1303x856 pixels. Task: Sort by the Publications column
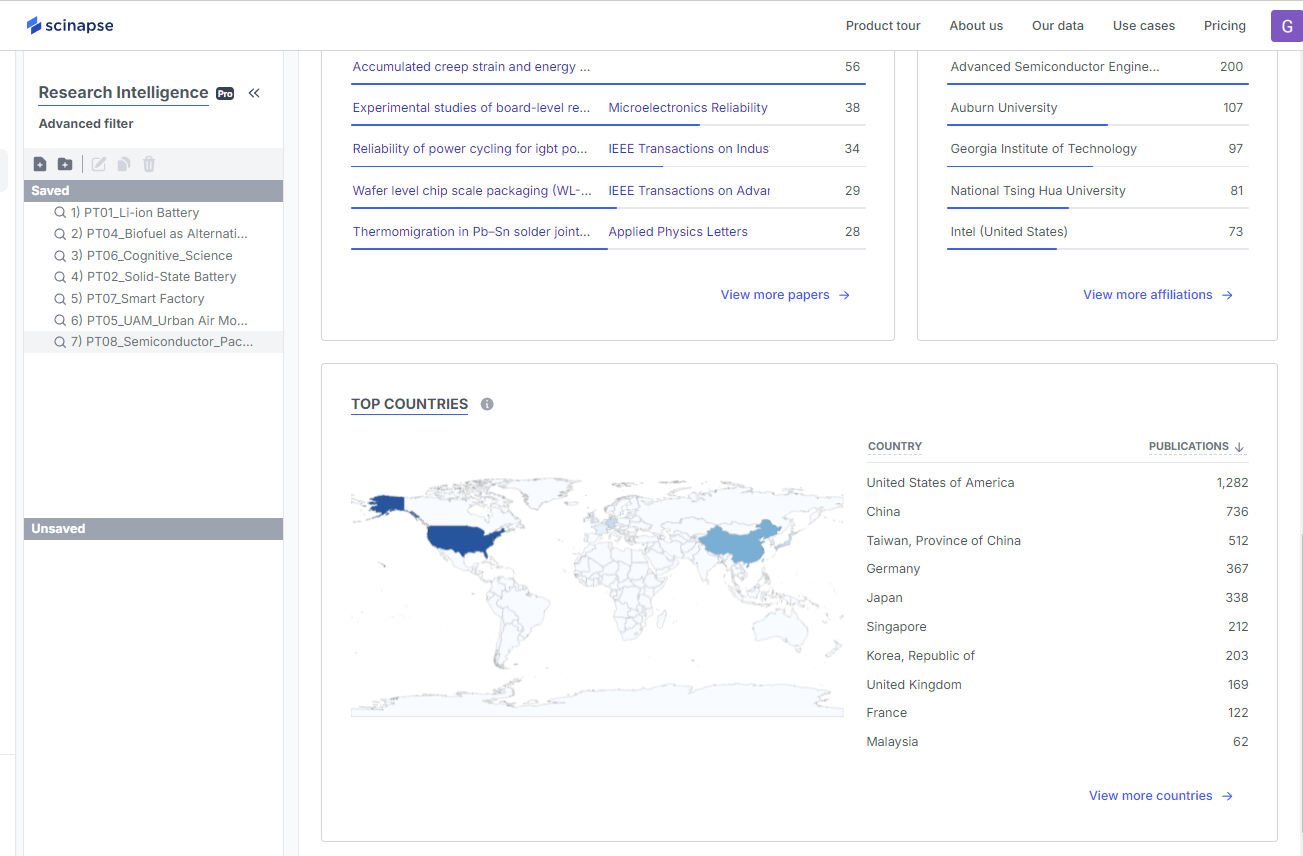1197,446
